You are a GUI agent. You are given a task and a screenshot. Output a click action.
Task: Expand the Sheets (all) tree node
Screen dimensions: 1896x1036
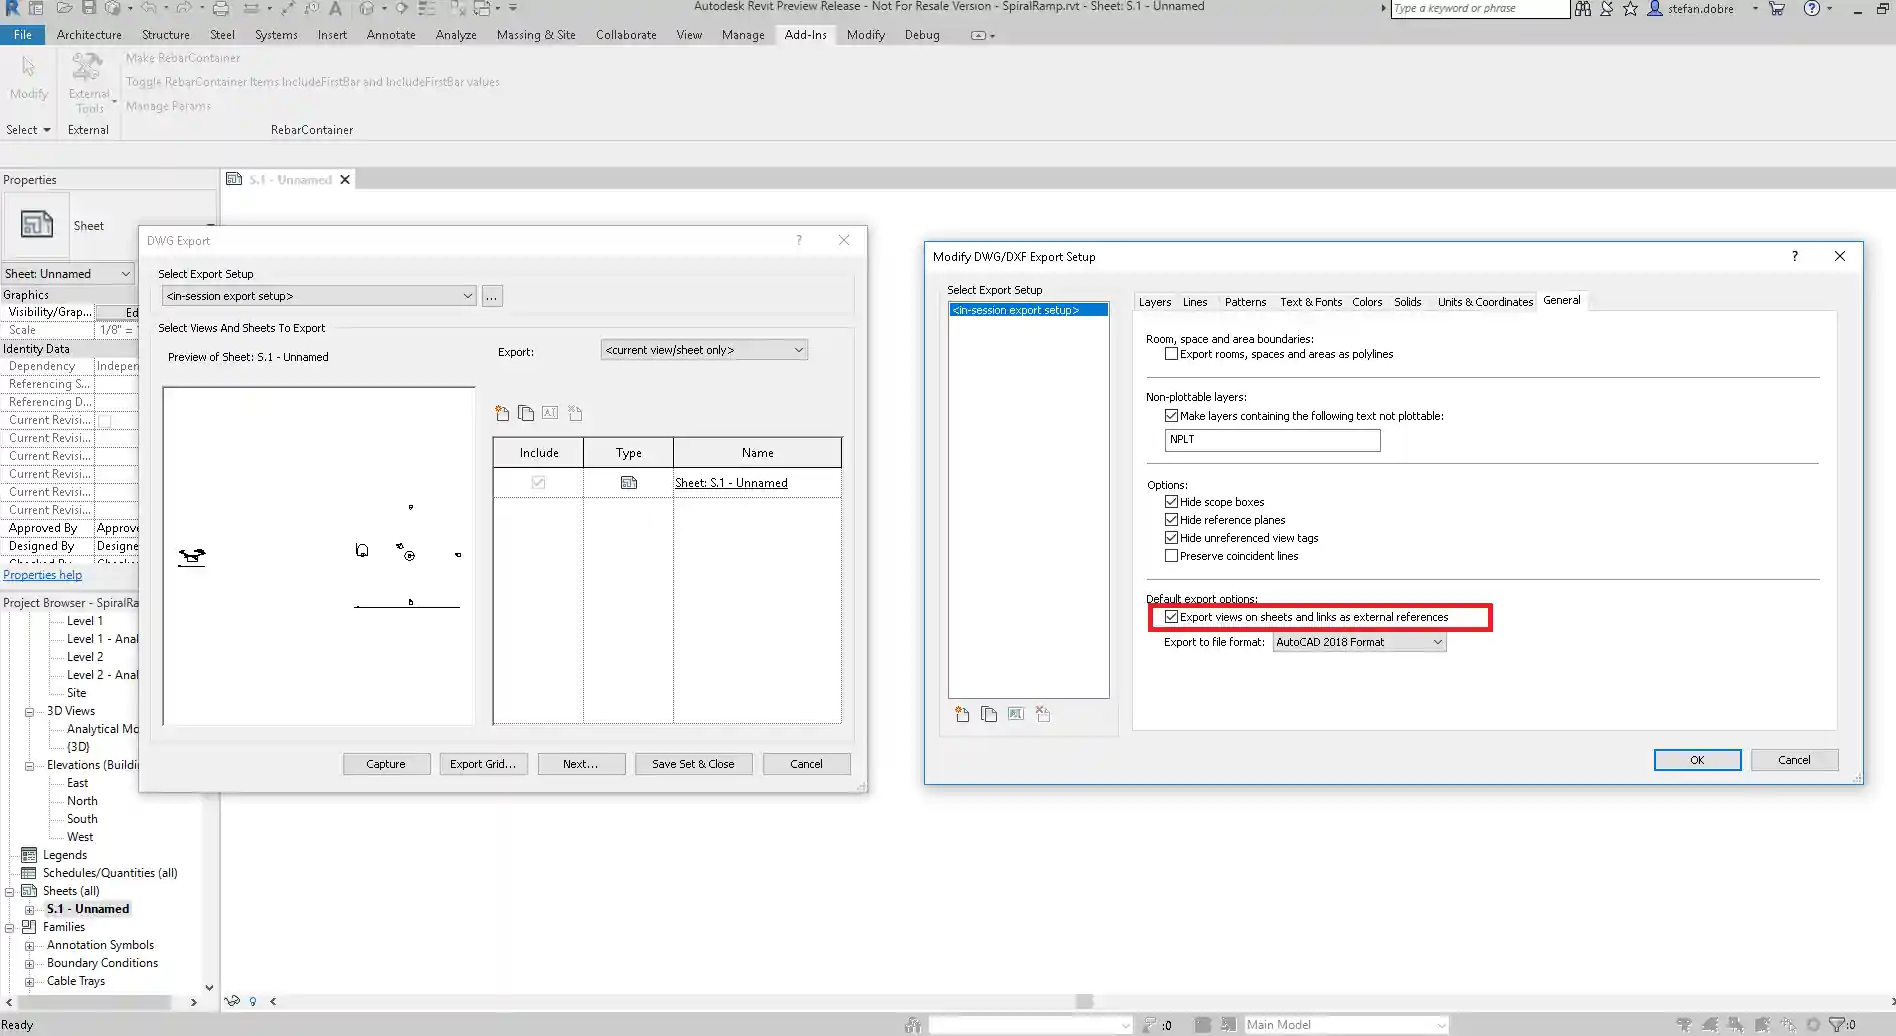(x=8, y=890)
